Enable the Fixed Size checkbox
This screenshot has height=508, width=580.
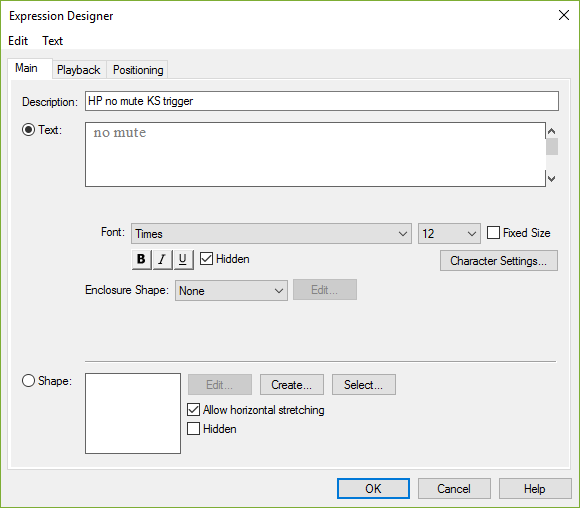tap(493, 233)
